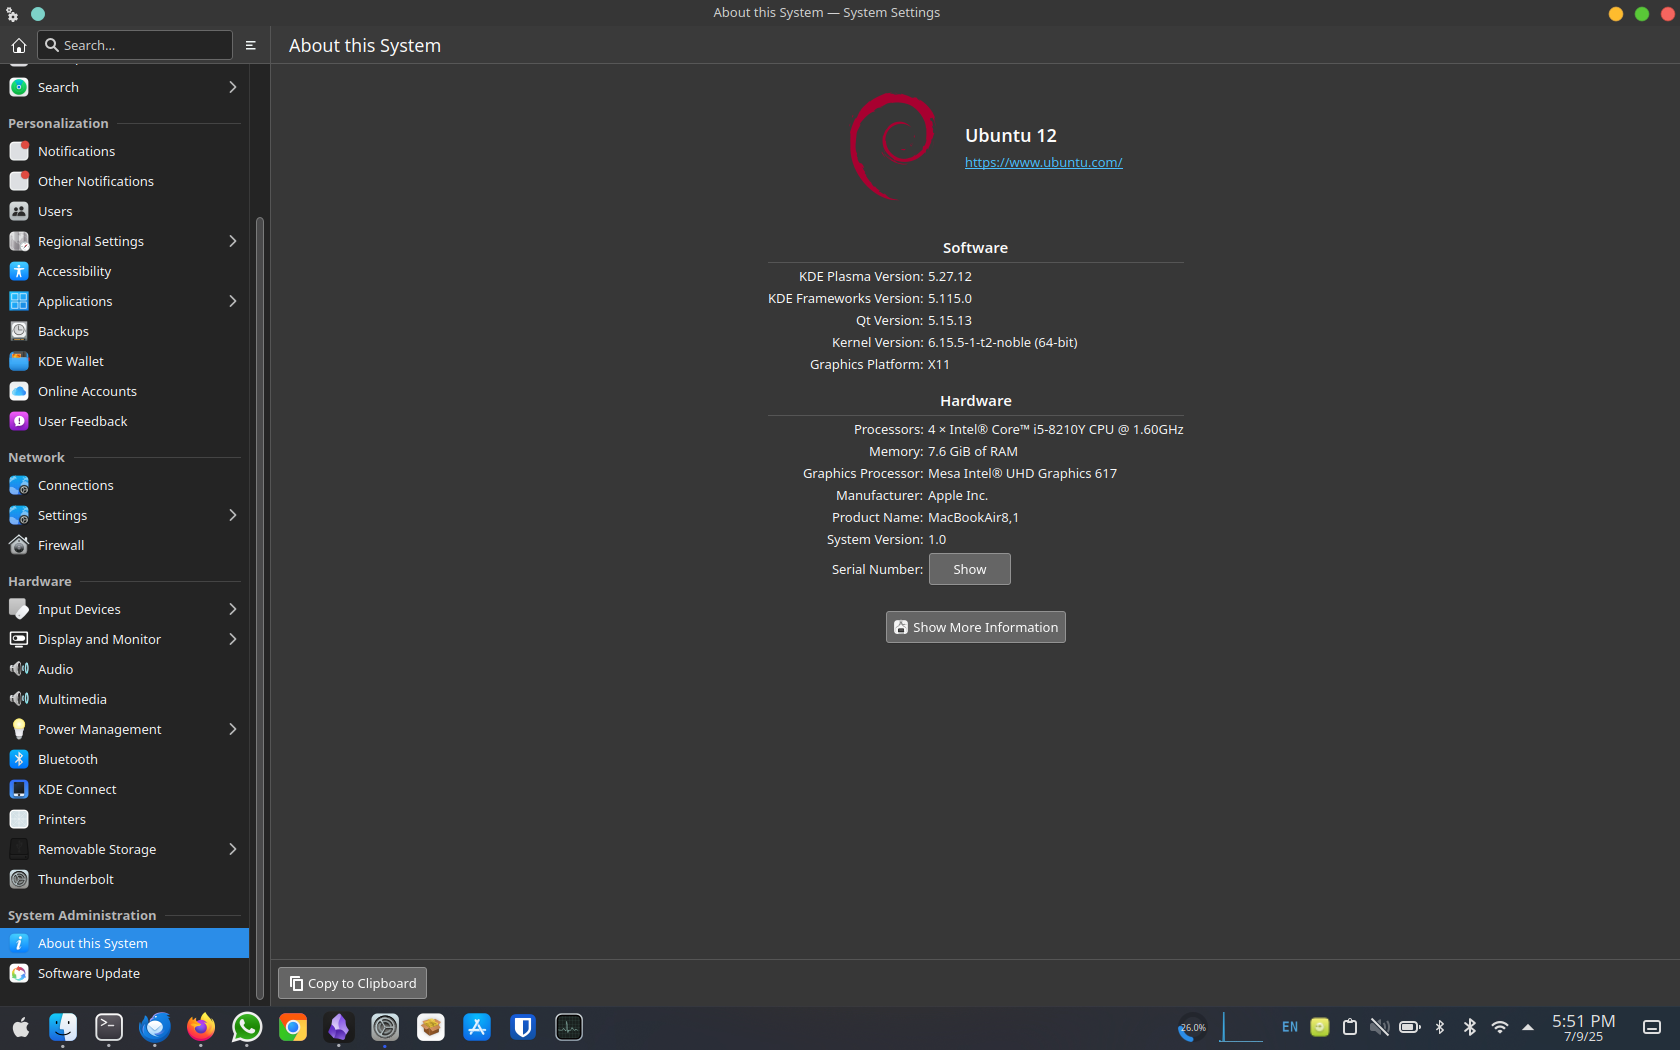
Task: Open KDE Connect settings
Action: [x=124, y=789]
